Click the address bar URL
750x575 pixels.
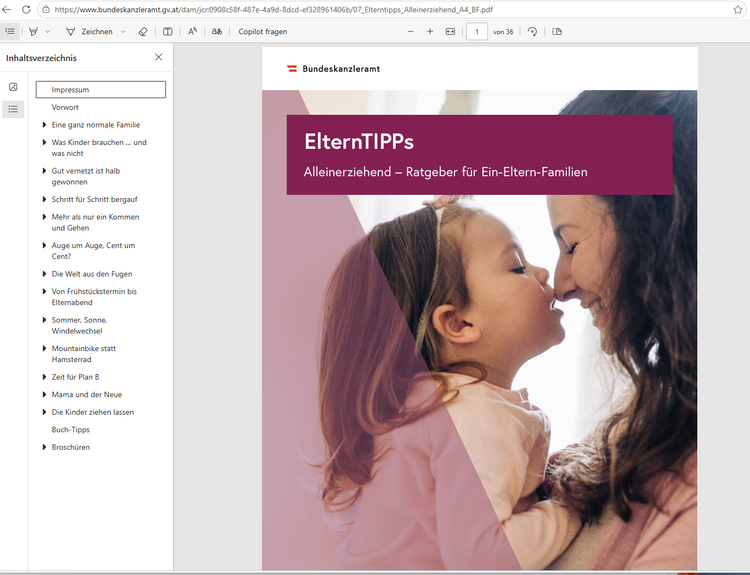pos(274,10)
